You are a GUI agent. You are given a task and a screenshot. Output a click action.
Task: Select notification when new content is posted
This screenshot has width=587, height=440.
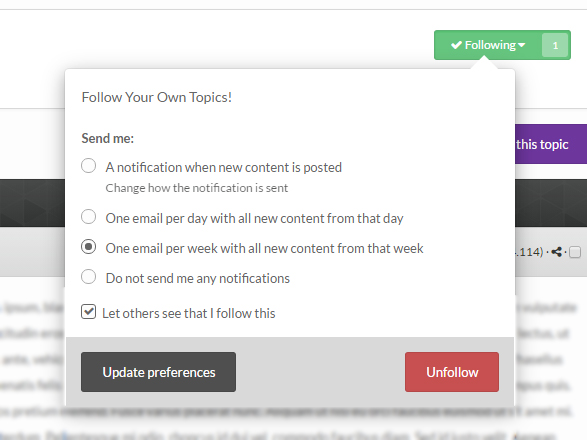point(89,166)
